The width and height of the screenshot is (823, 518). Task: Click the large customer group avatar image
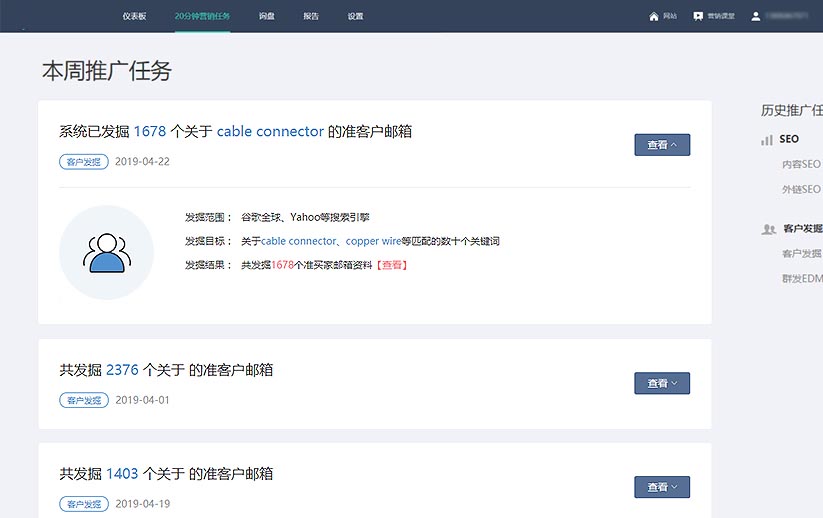tap(106, 252)
